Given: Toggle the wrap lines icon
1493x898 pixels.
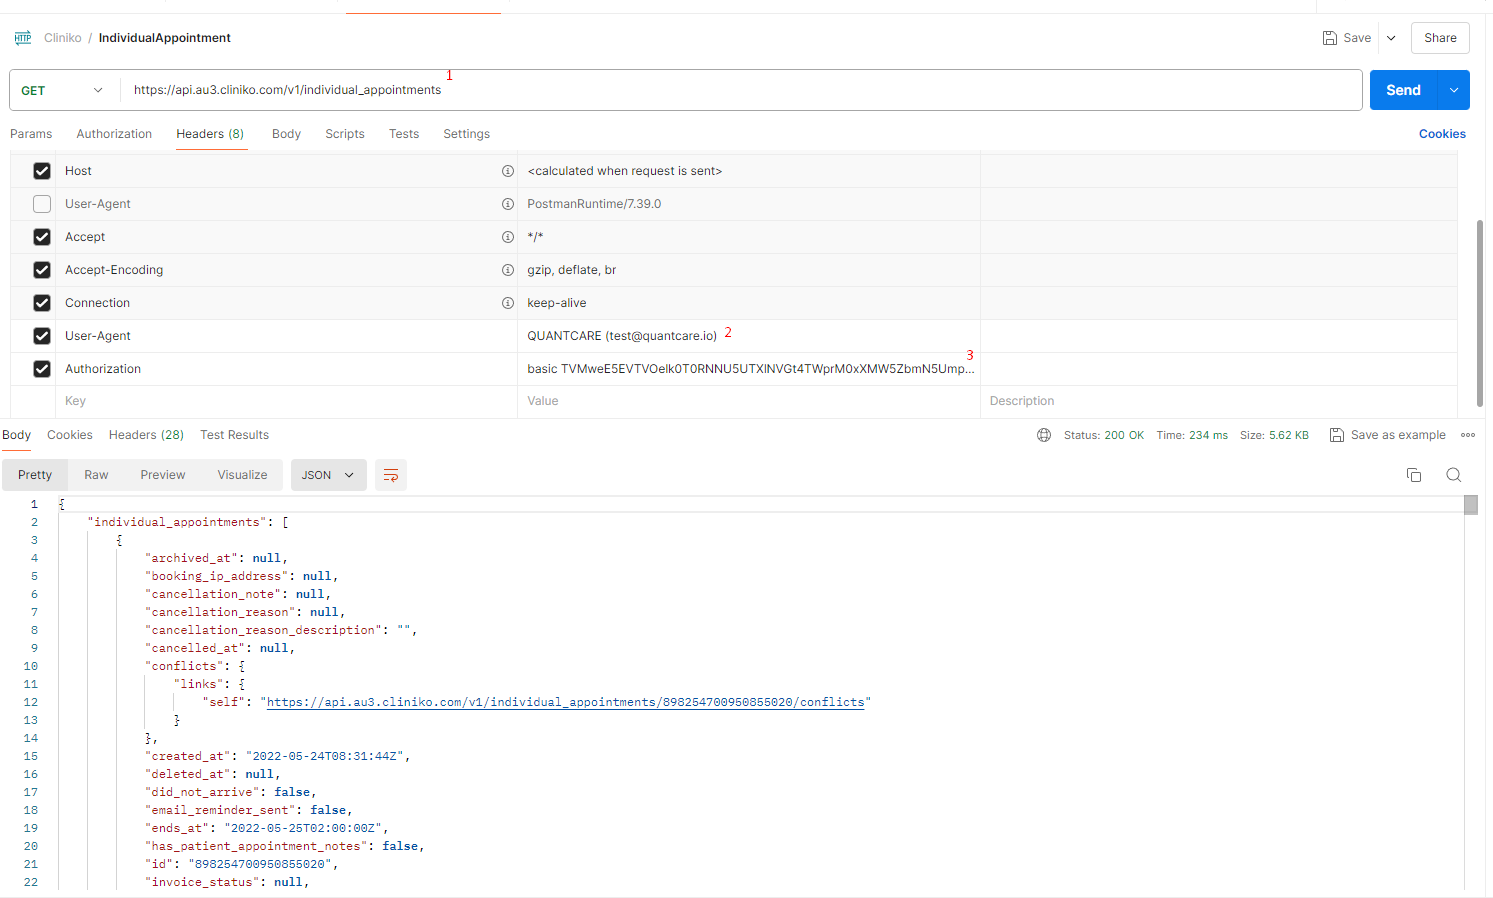Looking at the screenshot, I should tap(391, 475).
